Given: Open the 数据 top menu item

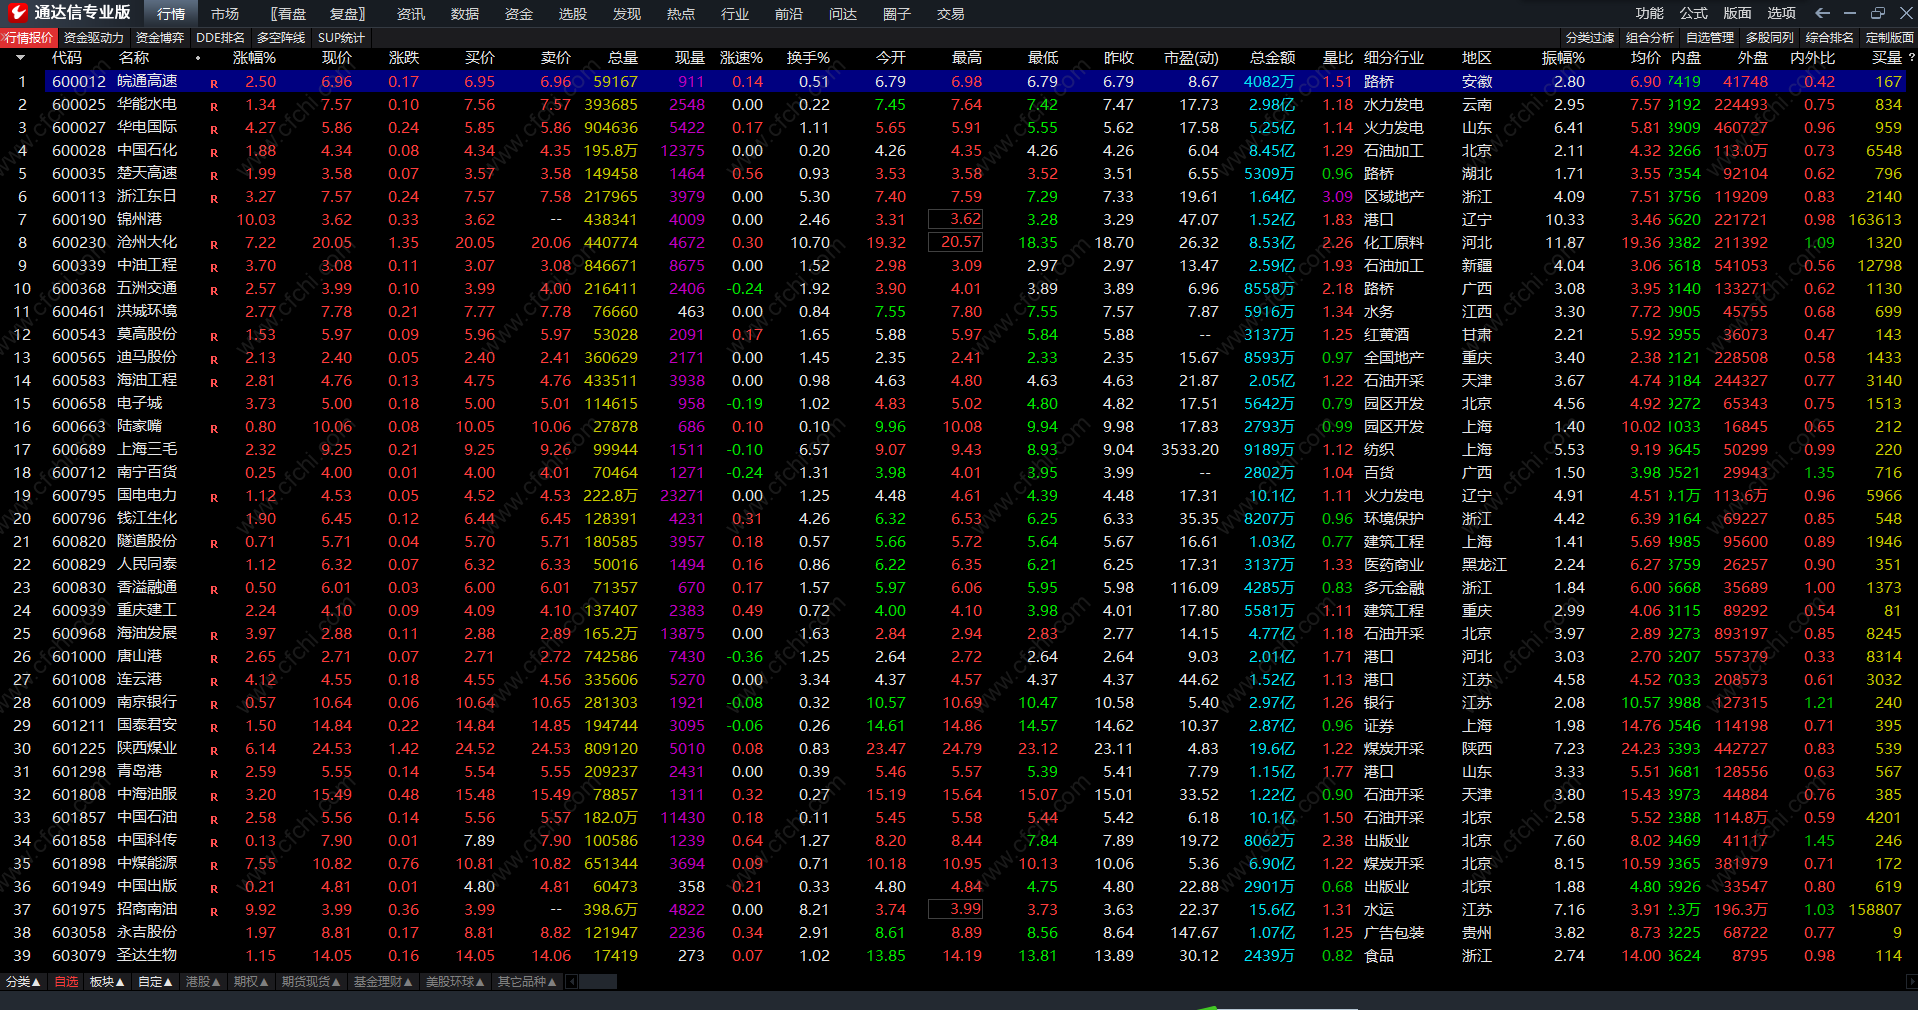Looking at the screenshot, I should (465, 14).
